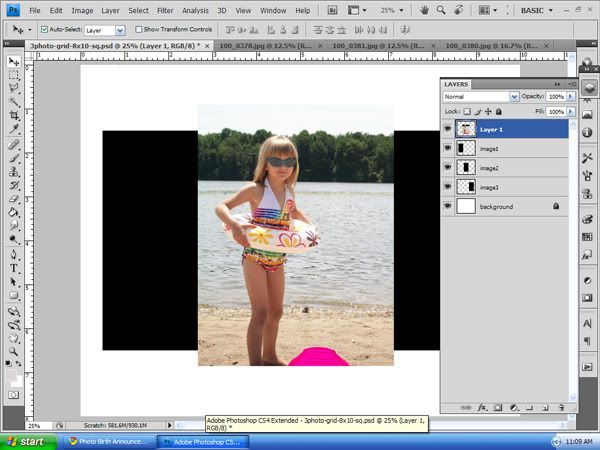Open the Filter menu
600x450 pixels.
(165, 11)
